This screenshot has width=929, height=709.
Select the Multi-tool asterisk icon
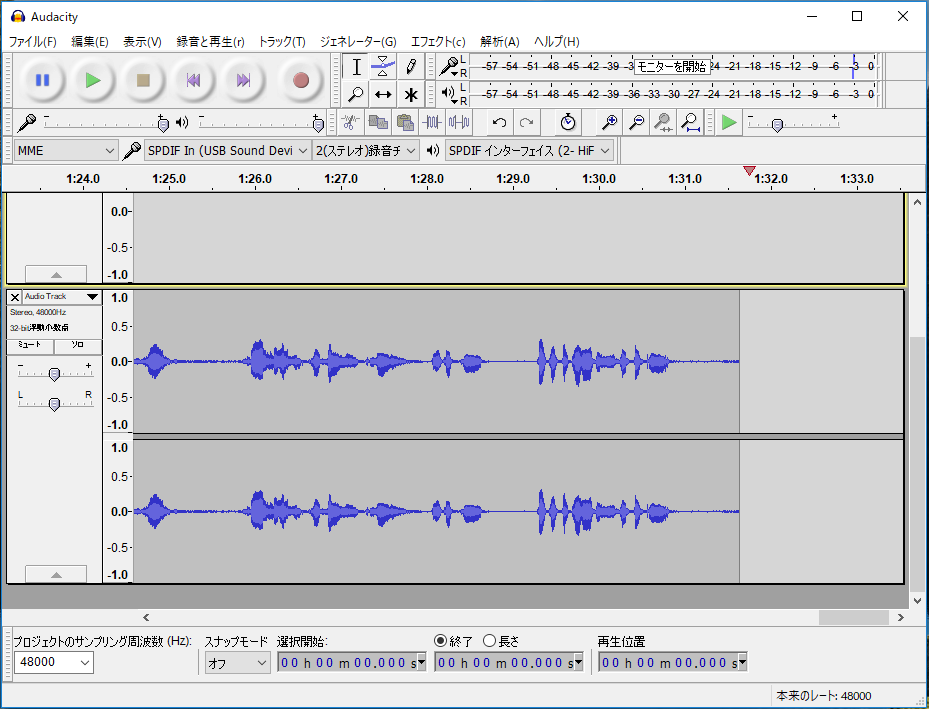(410, 94)
